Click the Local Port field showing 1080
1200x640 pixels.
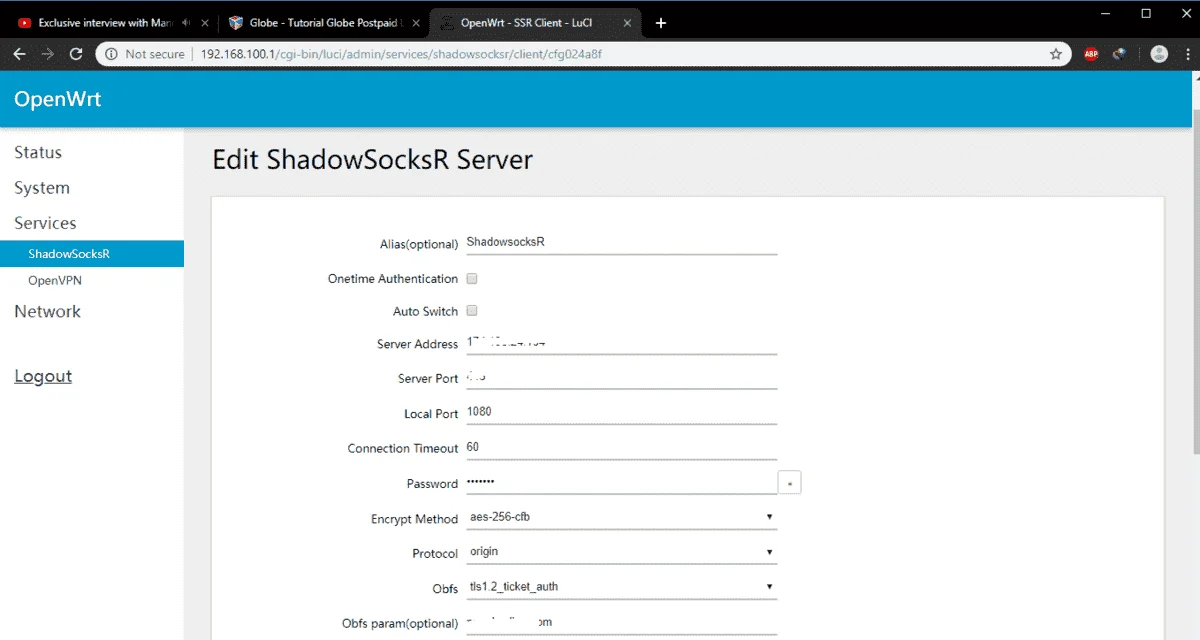[x=622, y=412]
